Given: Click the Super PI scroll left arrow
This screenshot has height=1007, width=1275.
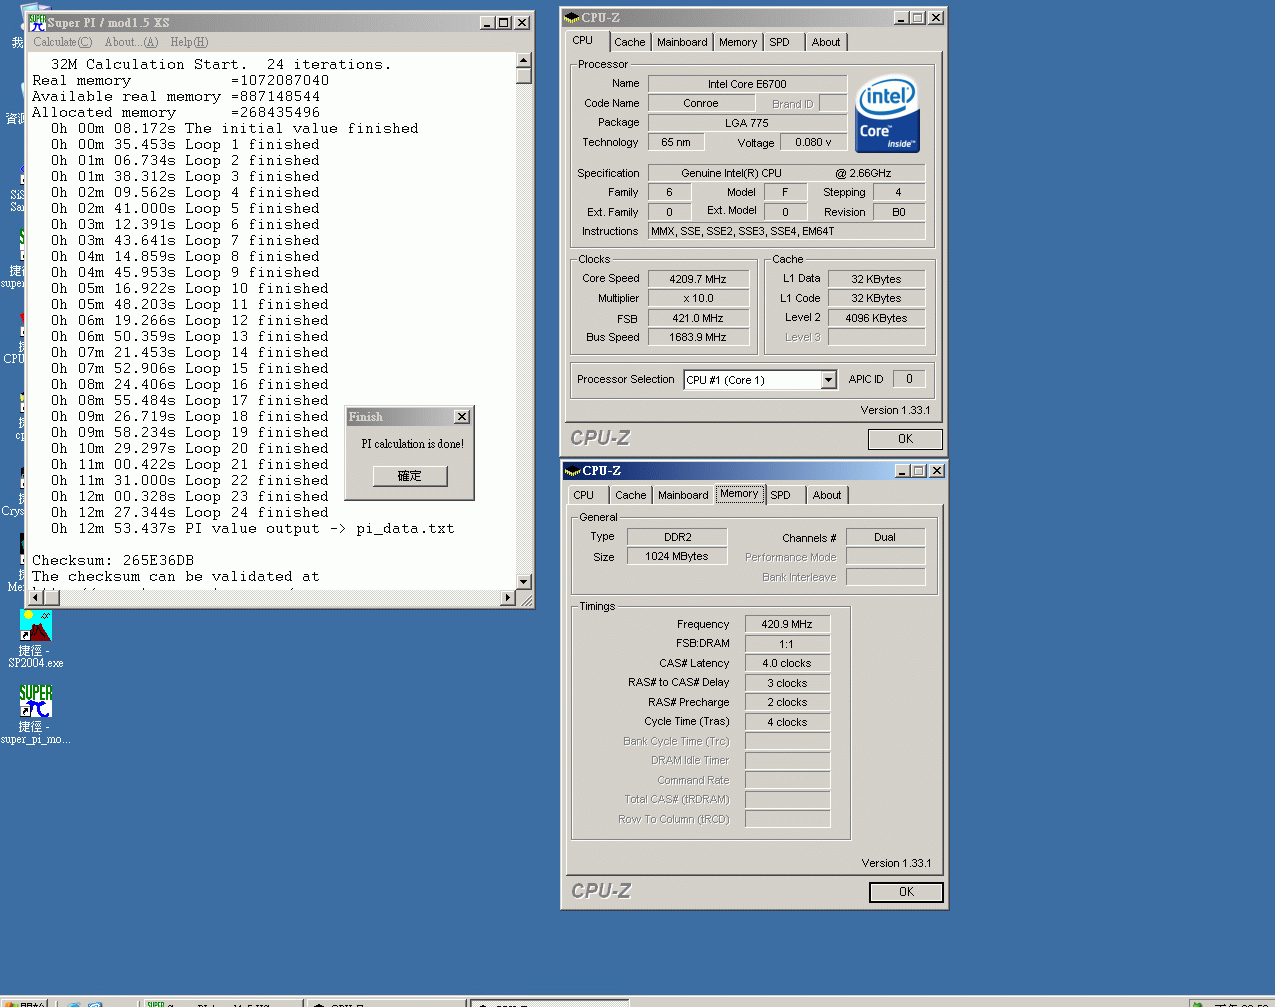Looking at the screenshot, I should tap(37, 598).
